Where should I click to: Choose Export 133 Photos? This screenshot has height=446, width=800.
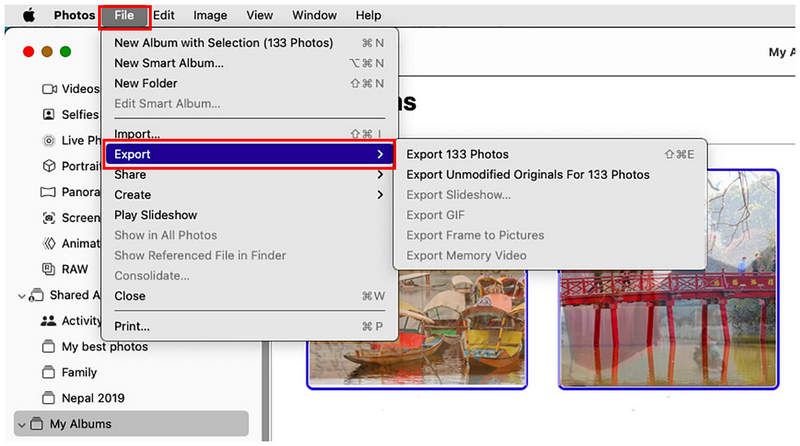pyautogui.click(x=550, y=154)
